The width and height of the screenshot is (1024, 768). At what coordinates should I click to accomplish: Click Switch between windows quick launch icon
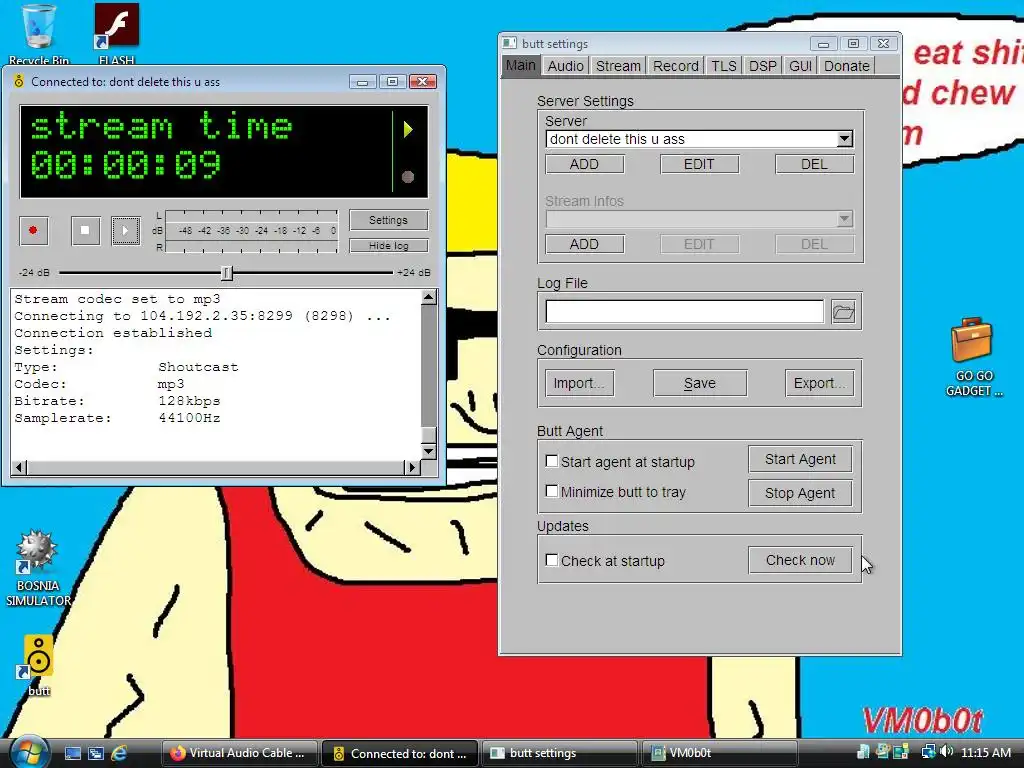tap(95, 753)
